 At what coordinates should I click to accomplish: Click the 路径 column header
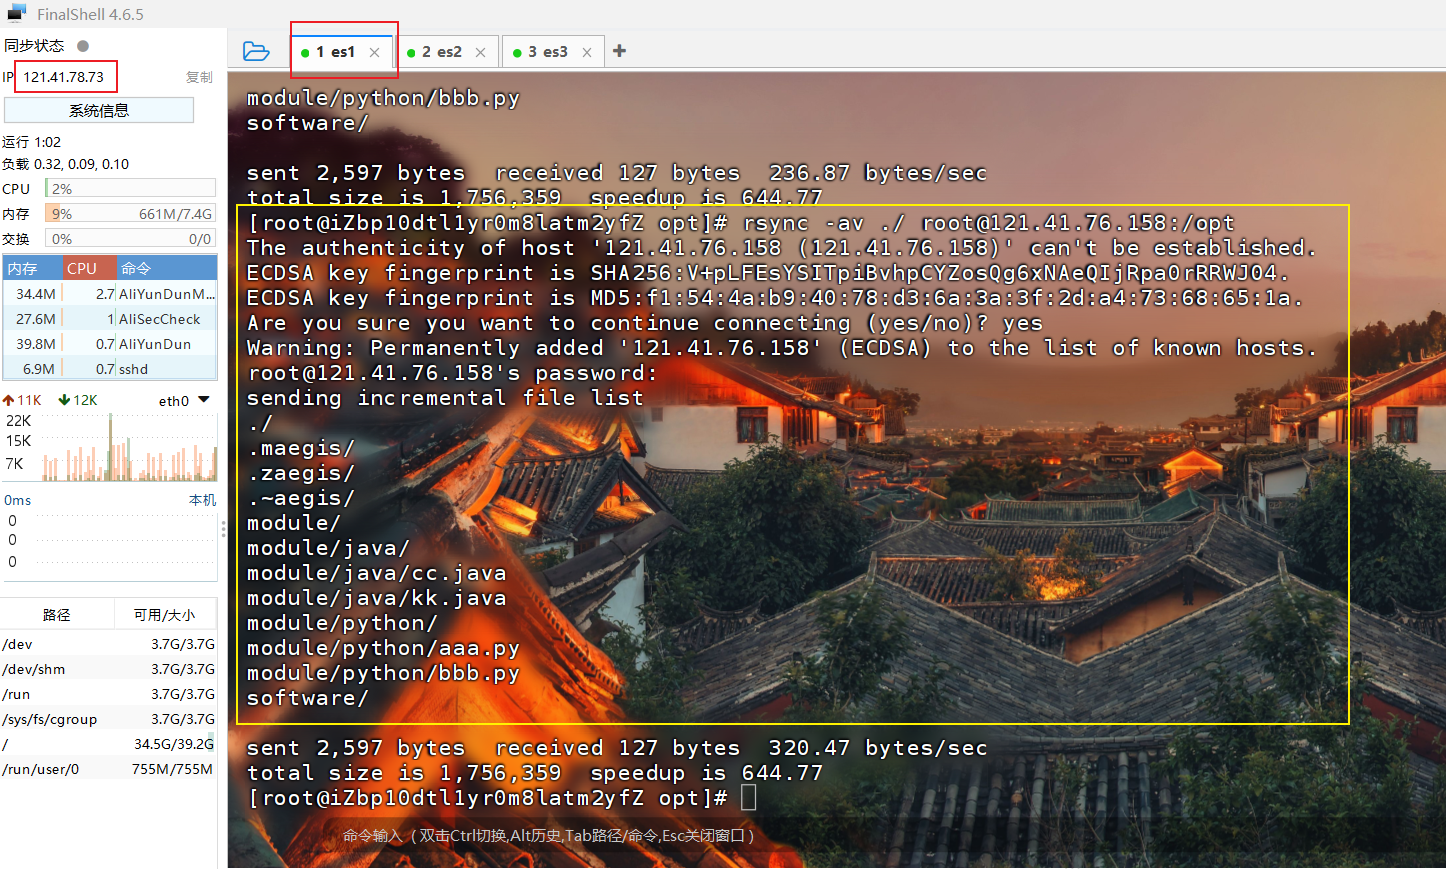click(x=56, y=615)
